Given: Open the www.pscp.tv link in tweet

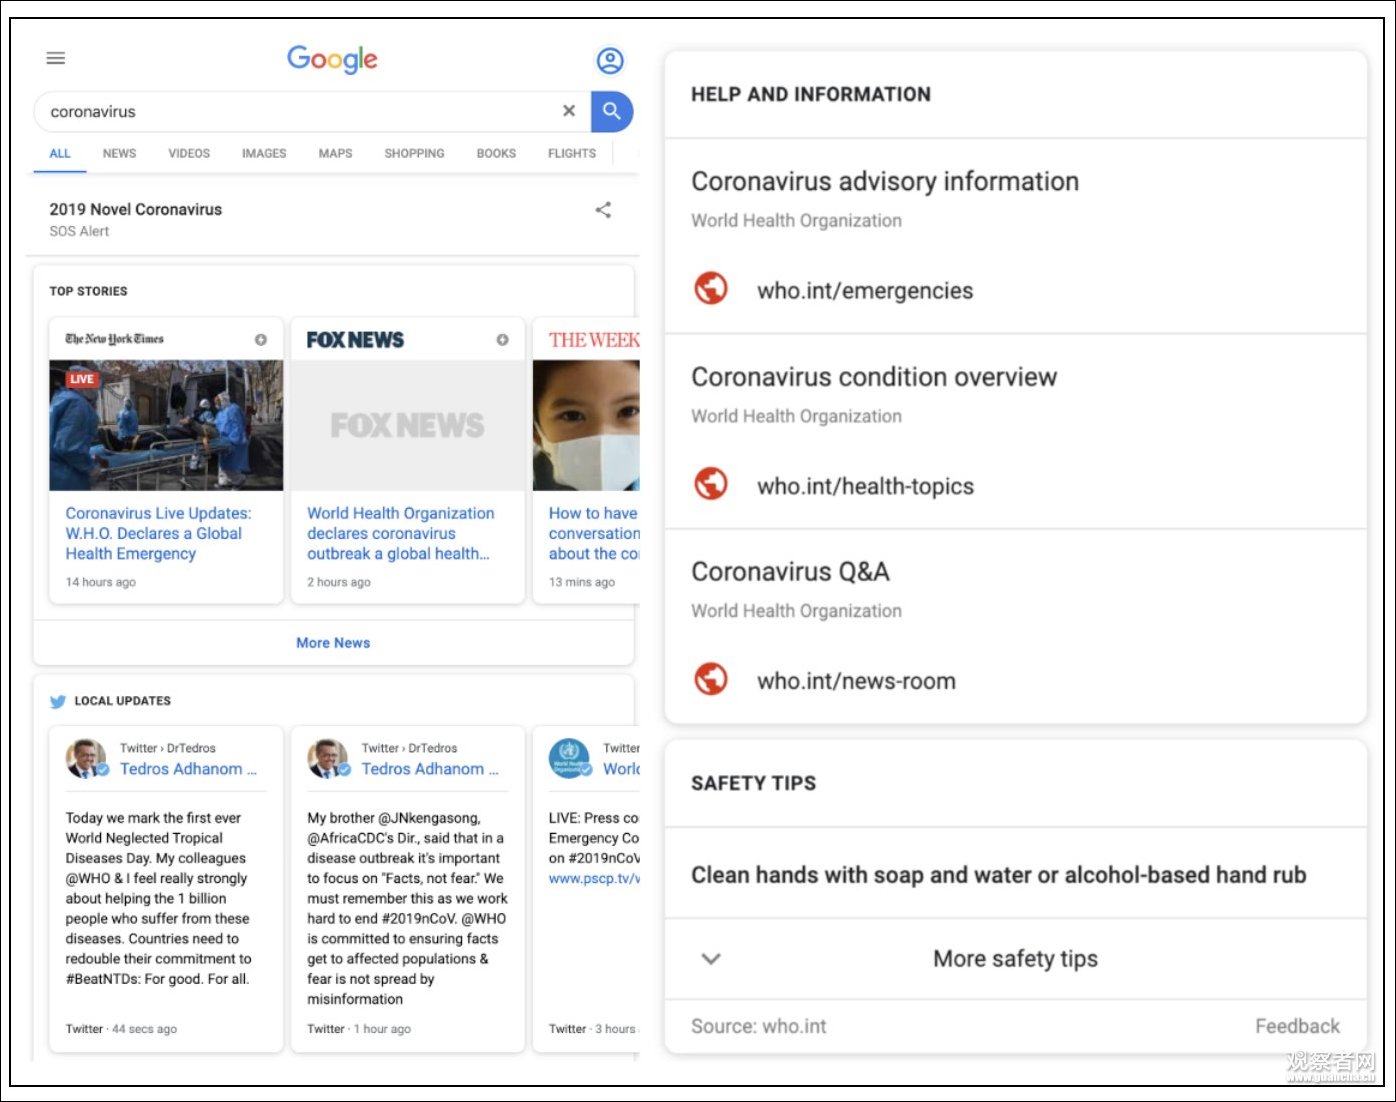Looking at the screenshot, I should 594,878.
